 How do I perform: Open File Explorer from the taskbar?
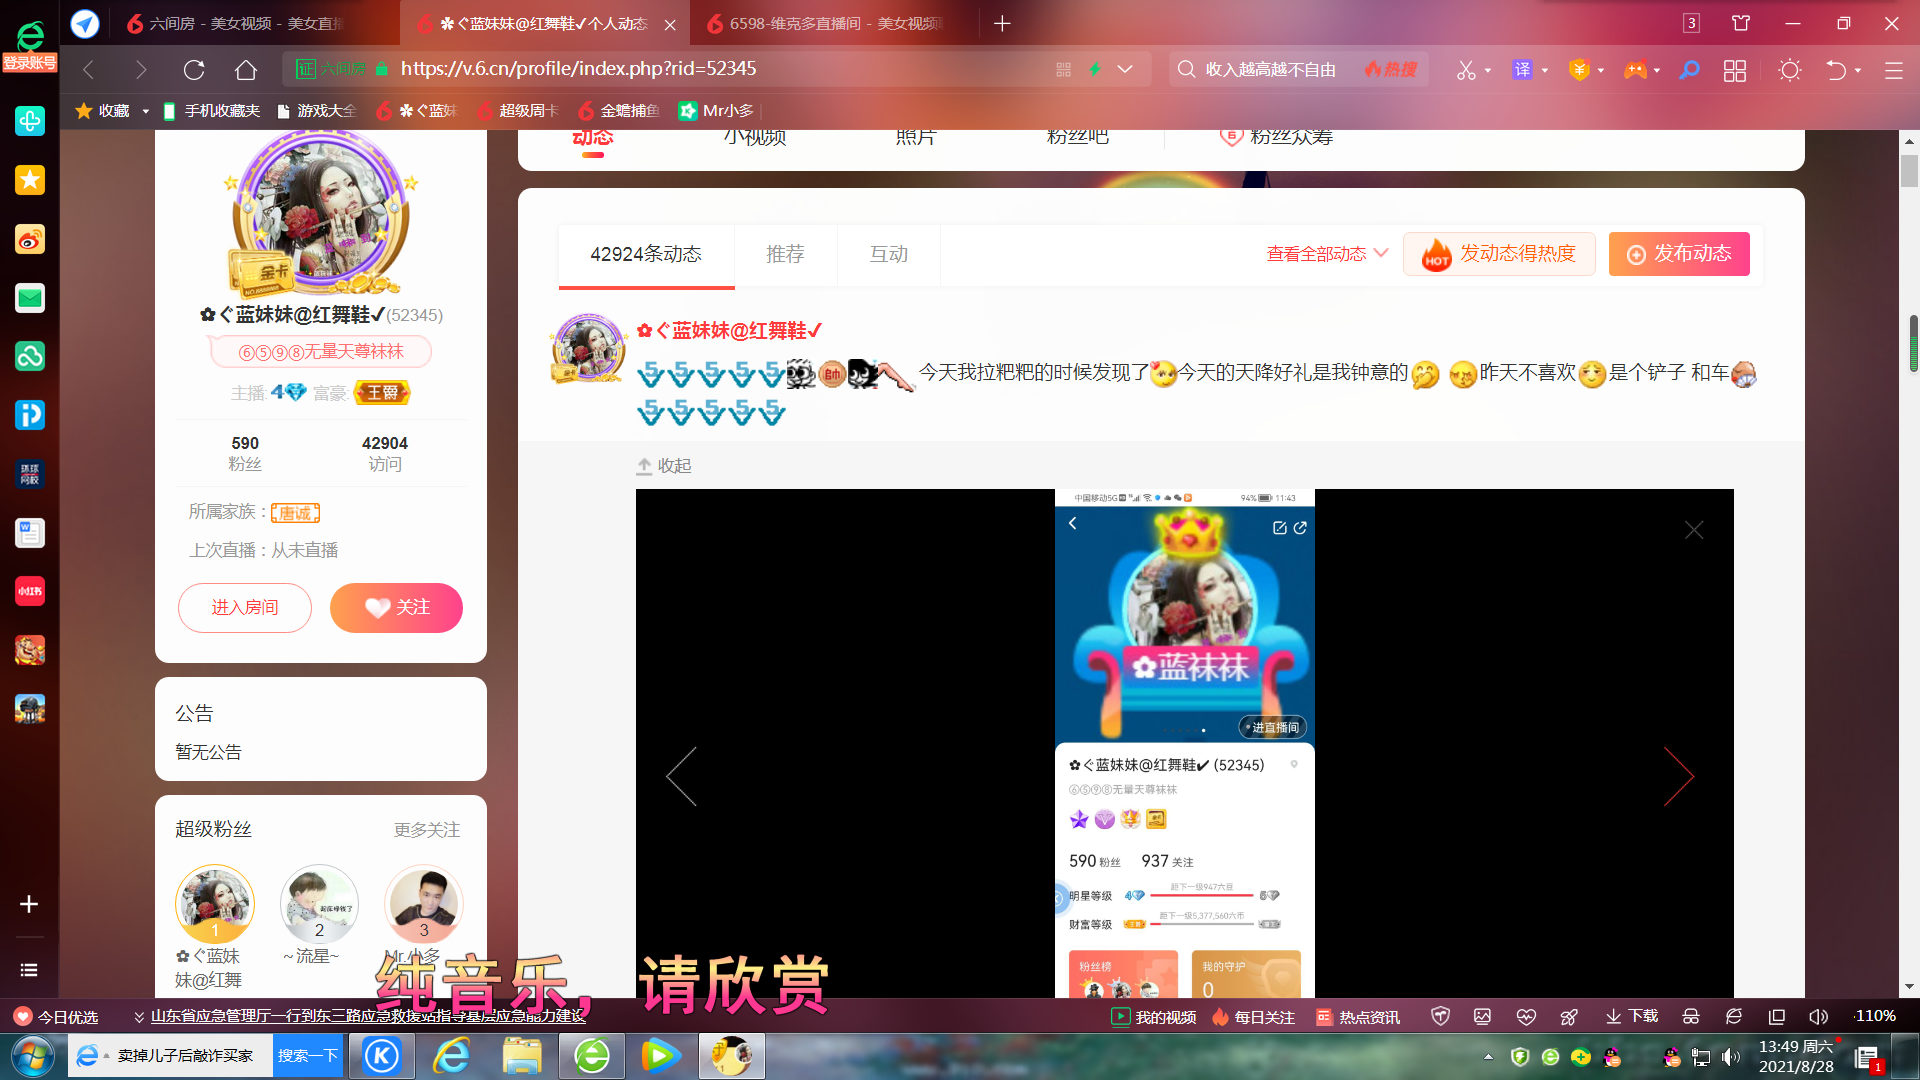coord(522,1056)
